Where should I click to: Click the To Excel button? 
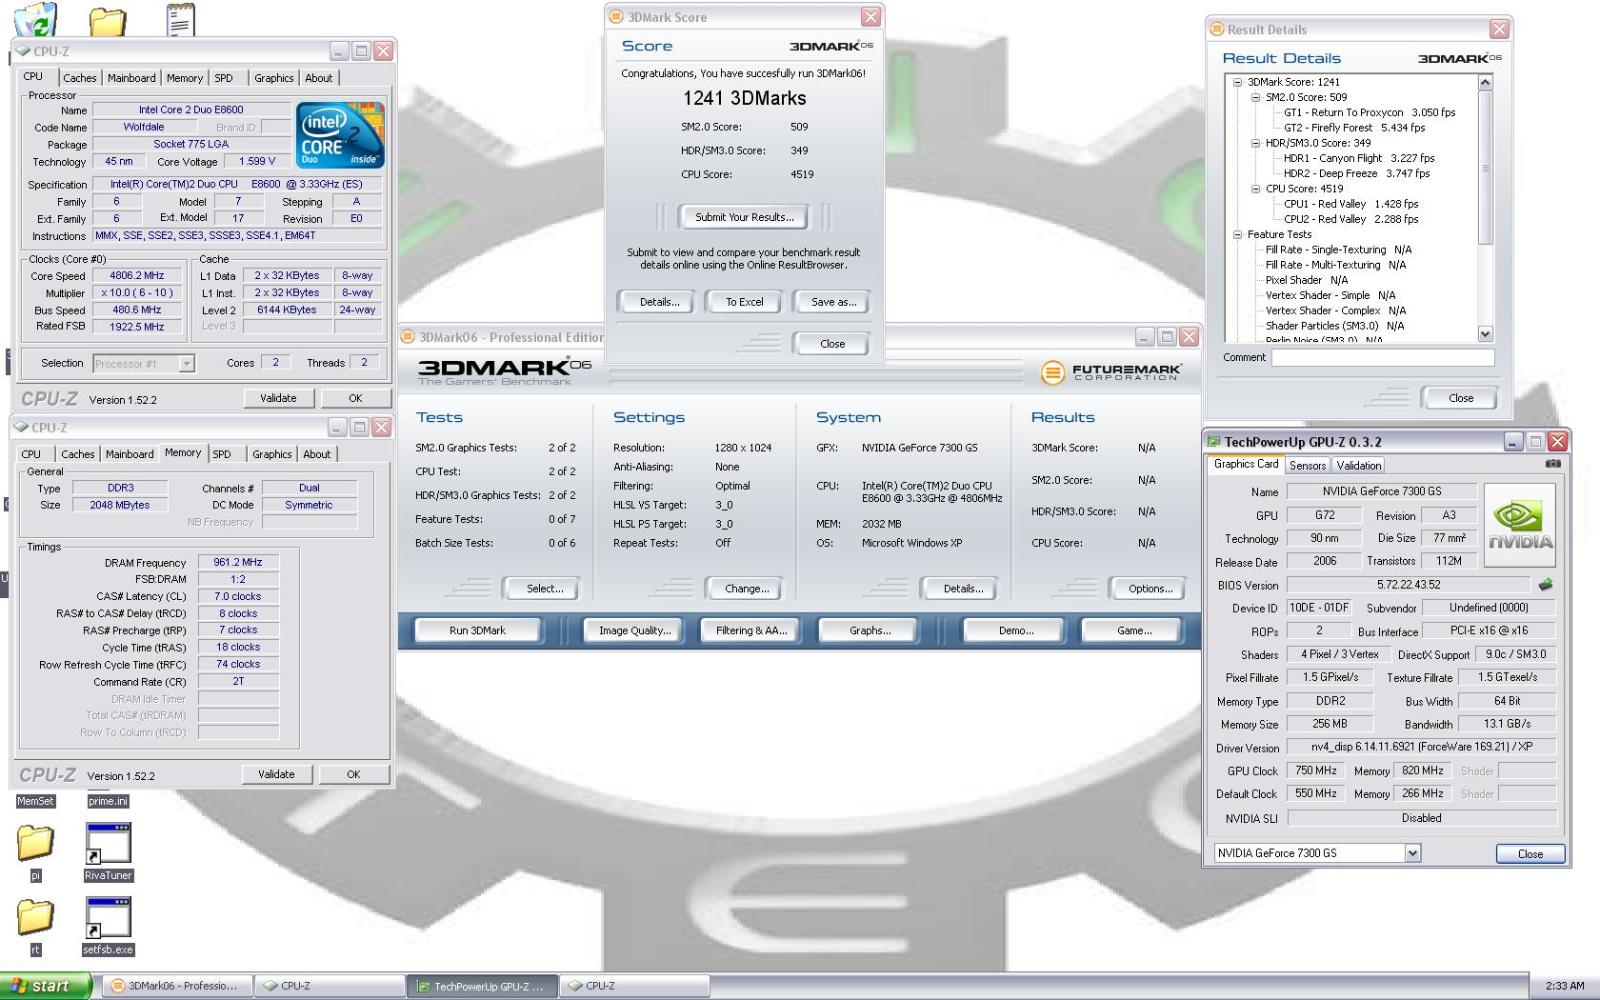[x=744, y=302]
